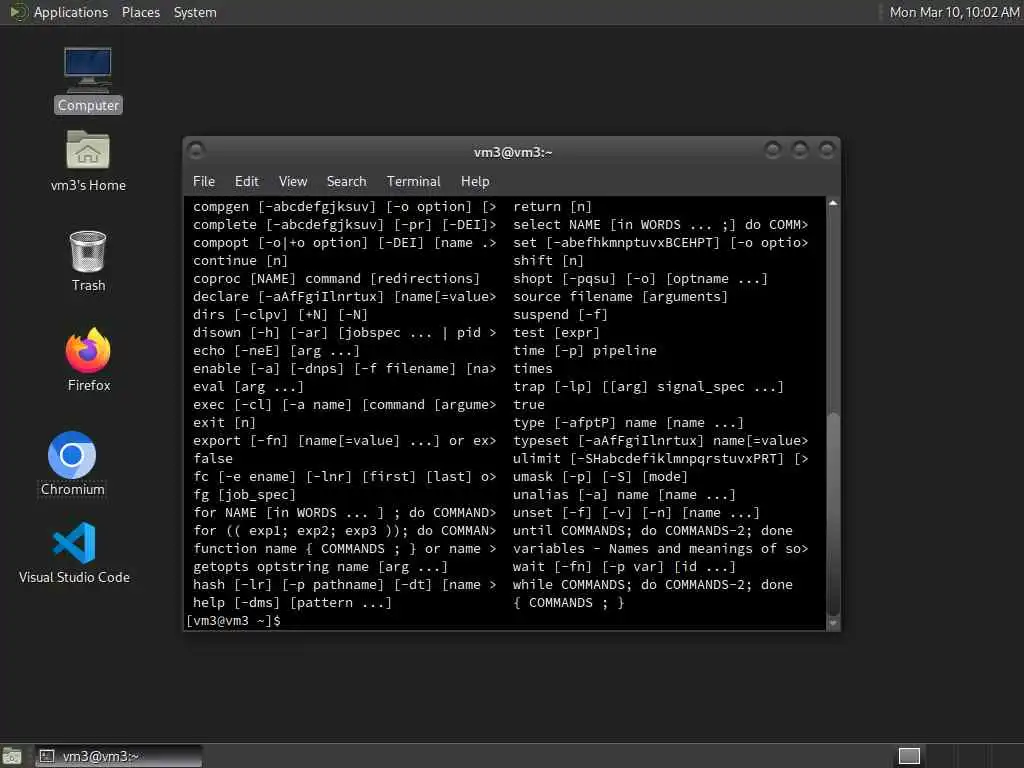This screenshot has width=1024, height=768.
Task: Click the 'trap [-lp]' line
Action: click(x=648, y=387)
